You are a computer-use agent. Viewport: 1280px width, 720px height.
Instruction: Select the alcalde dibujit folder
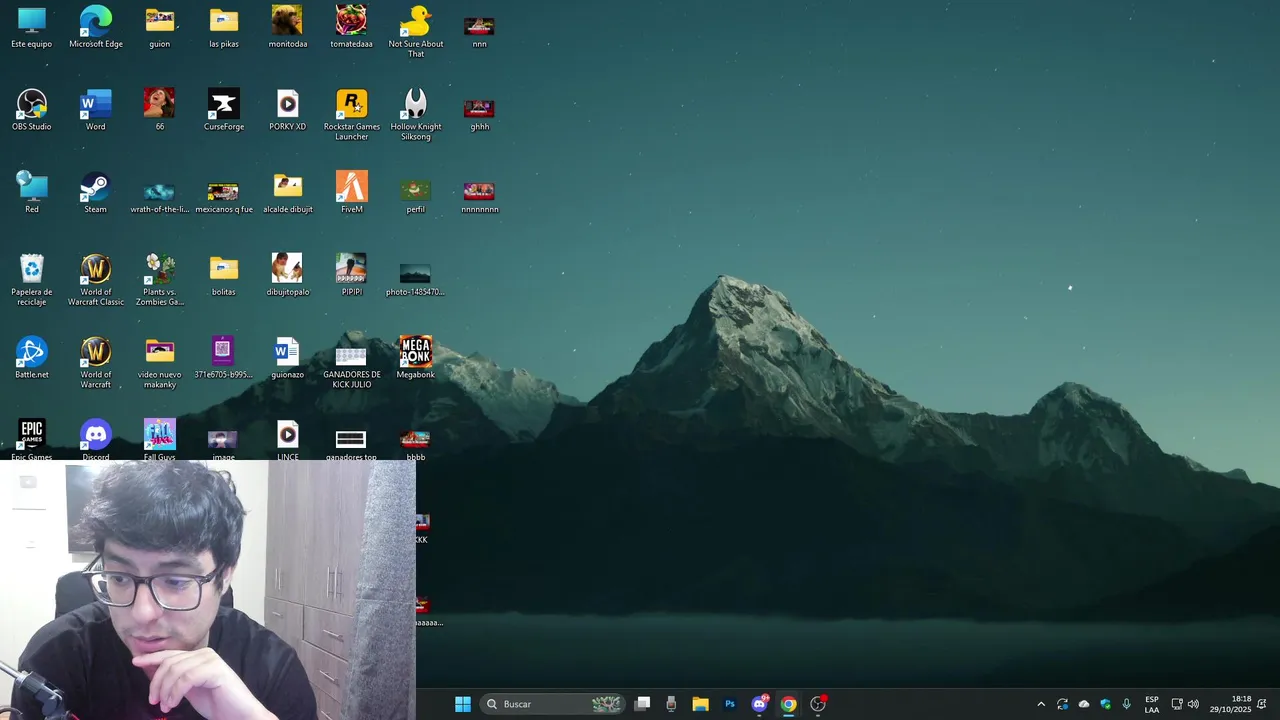point(288,193)
